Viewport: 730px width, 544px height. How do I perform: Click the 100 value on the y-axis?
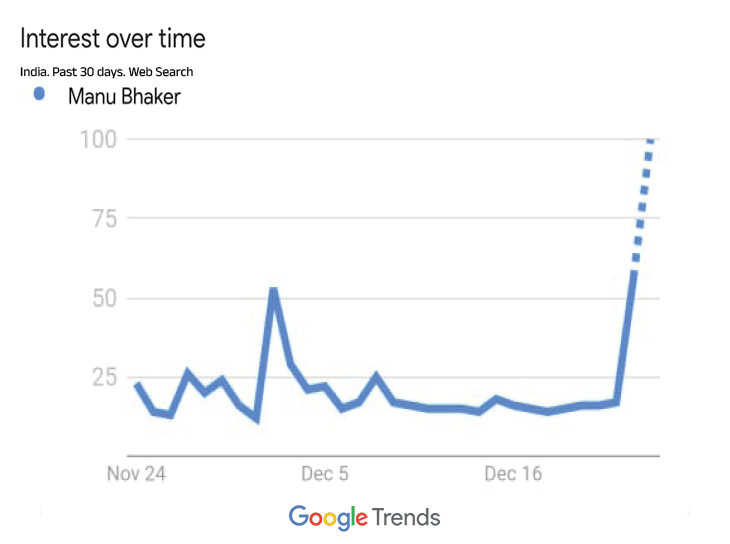(x=98, y=138)
